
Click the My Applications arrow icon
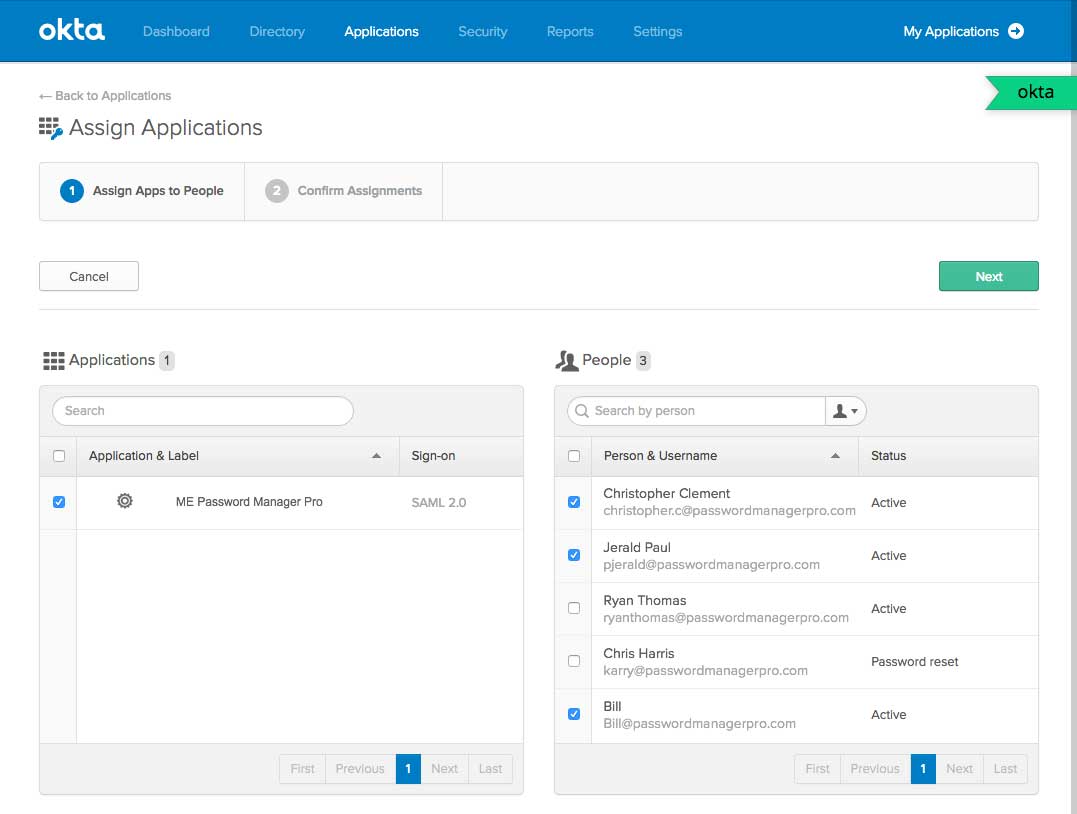coord(1016,31)
